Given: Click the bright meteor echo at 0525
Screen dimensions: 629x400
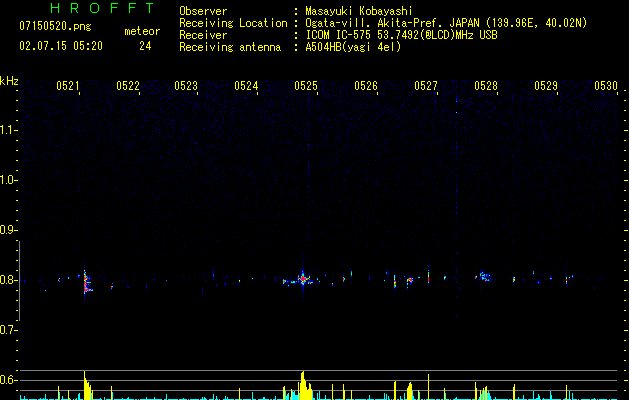Looking at the screenshot, I should point(303,278).
